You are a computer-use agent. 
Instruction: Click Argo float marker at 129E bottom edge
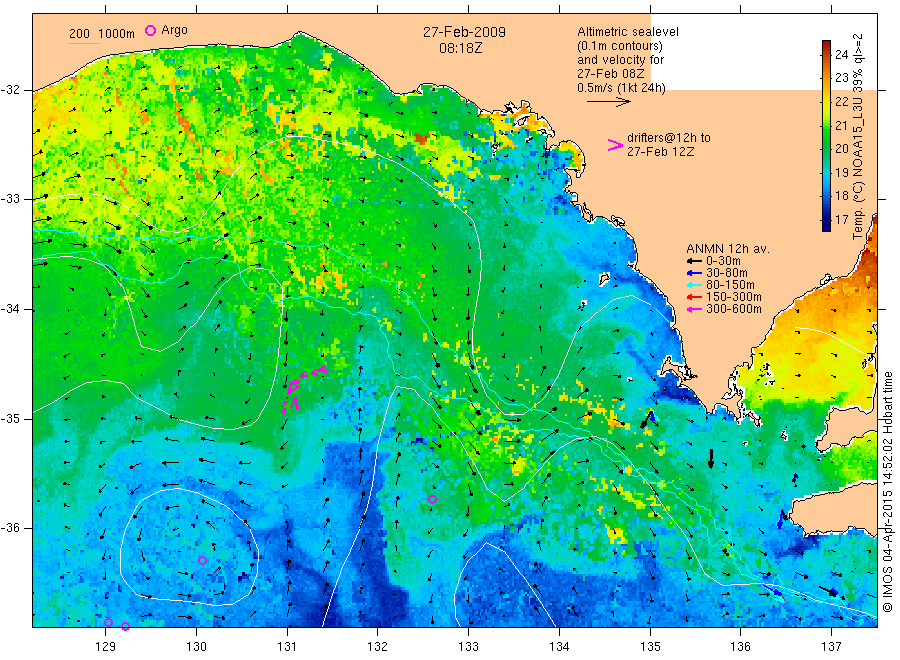(x=108, y=622)
